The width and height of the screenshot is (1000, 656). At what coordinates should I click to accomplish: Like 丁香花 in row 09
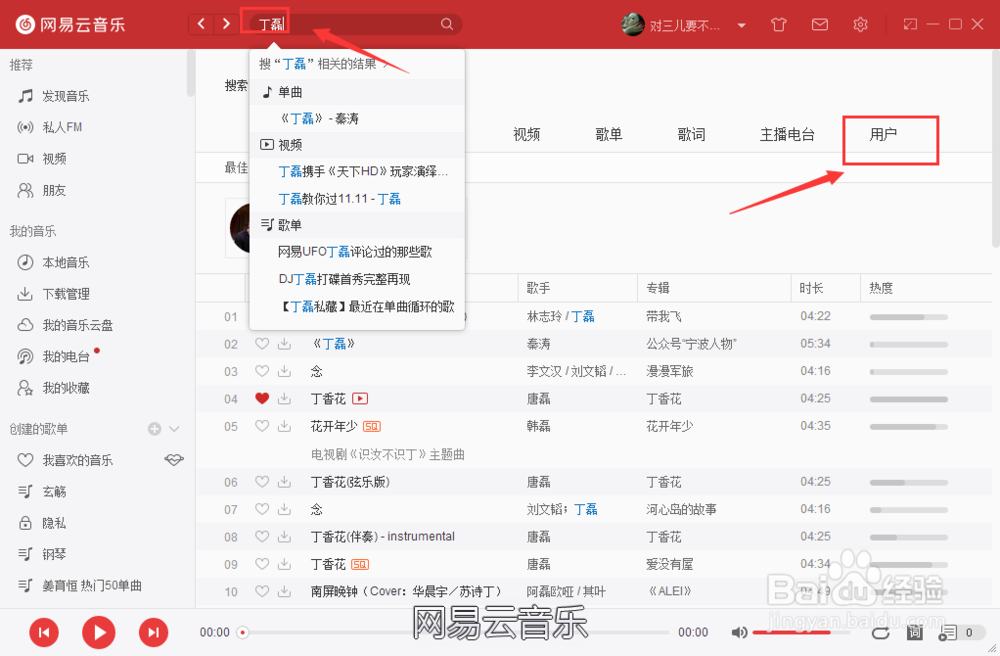coord(262,564)
